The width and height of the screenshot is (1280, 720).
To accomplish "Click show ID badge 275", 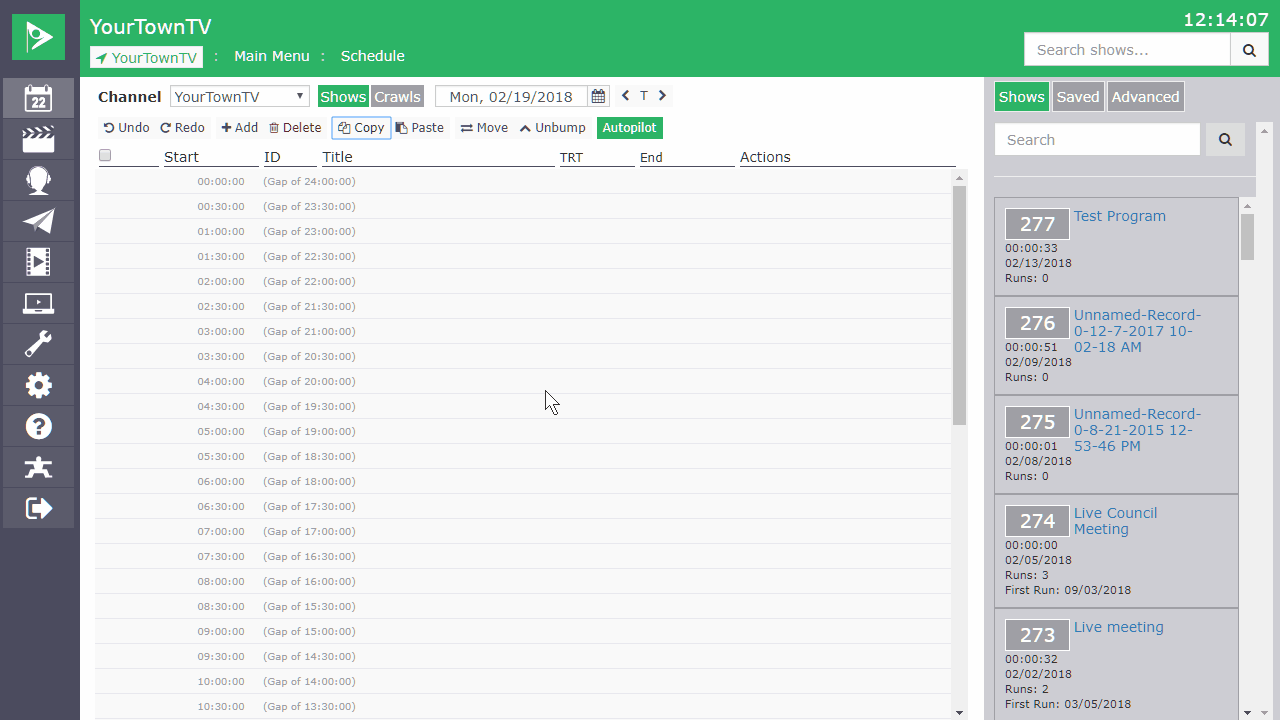I will pos(1037,421).
